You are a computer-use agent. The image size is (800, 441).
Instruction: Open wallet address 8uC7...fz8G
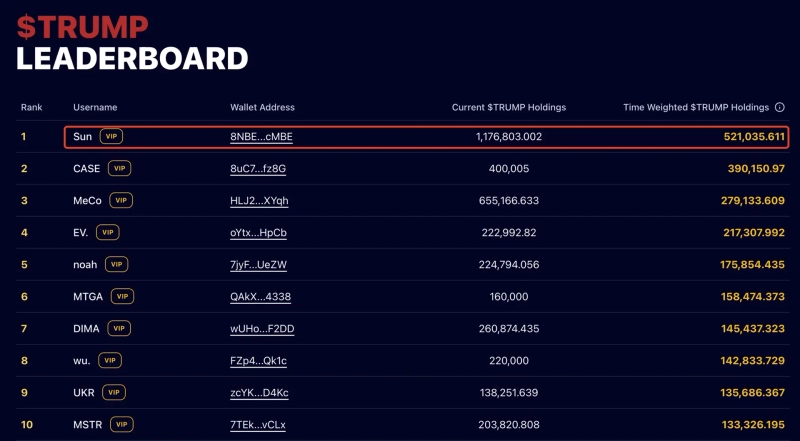(258, 168)
